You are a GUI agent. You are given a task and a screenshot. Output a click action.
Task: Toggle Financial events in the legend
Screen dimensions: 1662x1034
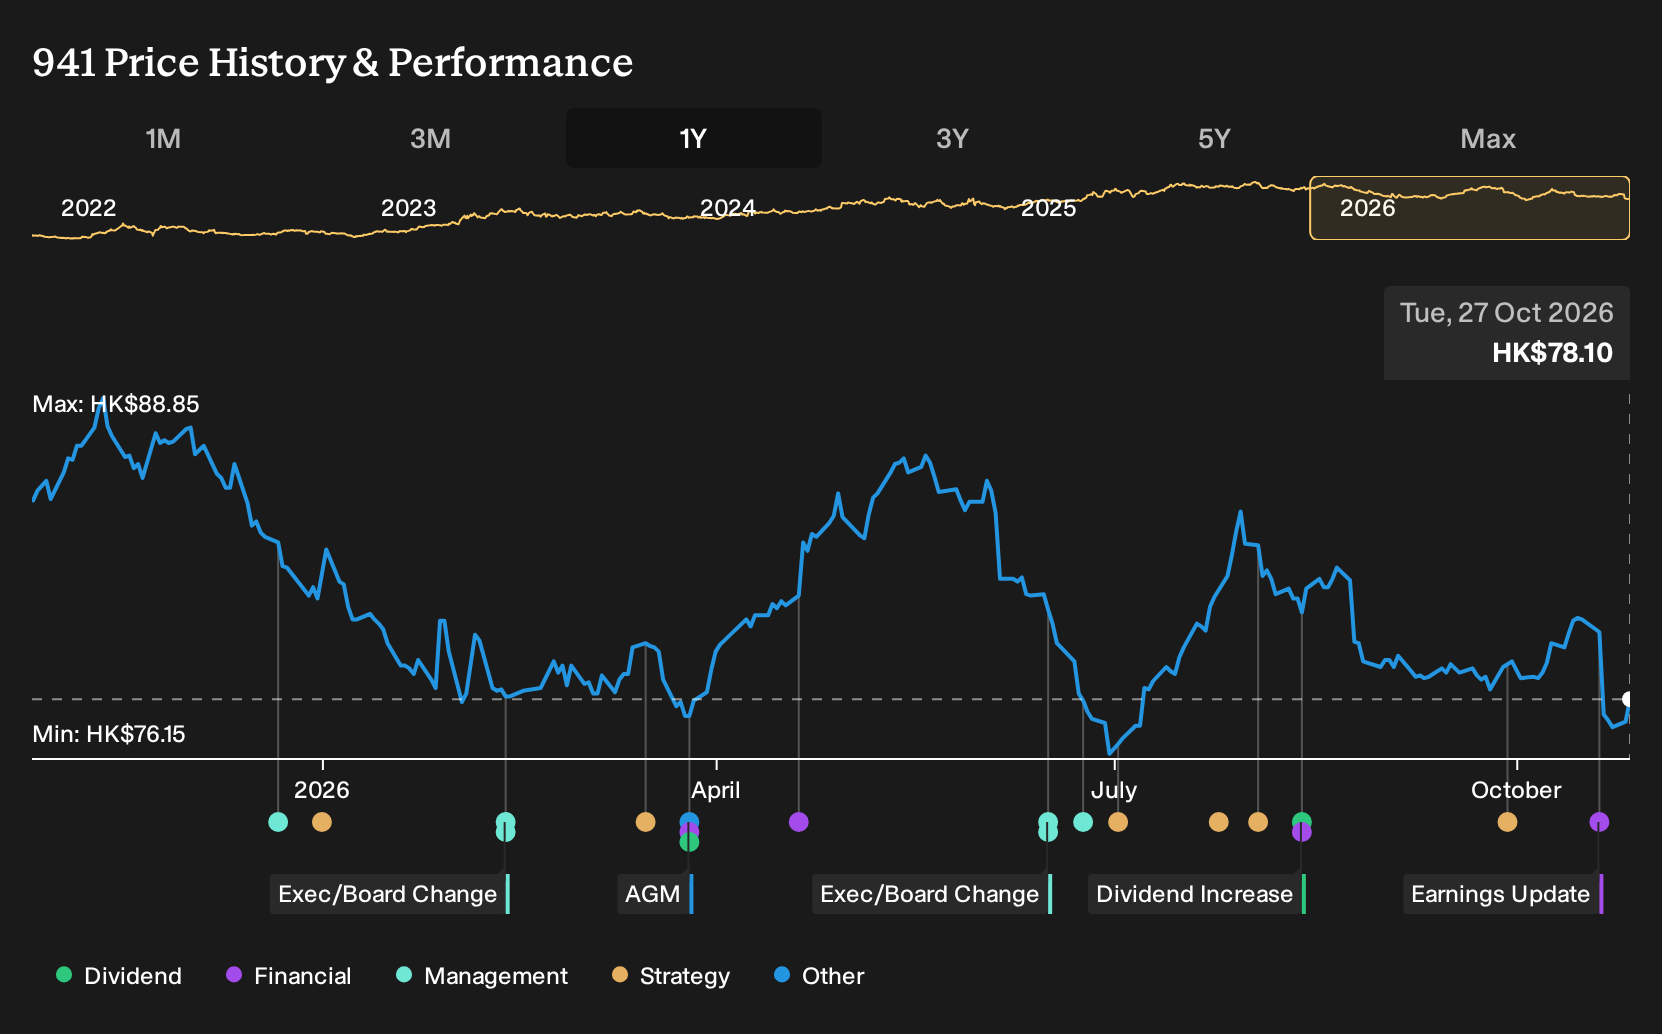[x=289, y=976]
